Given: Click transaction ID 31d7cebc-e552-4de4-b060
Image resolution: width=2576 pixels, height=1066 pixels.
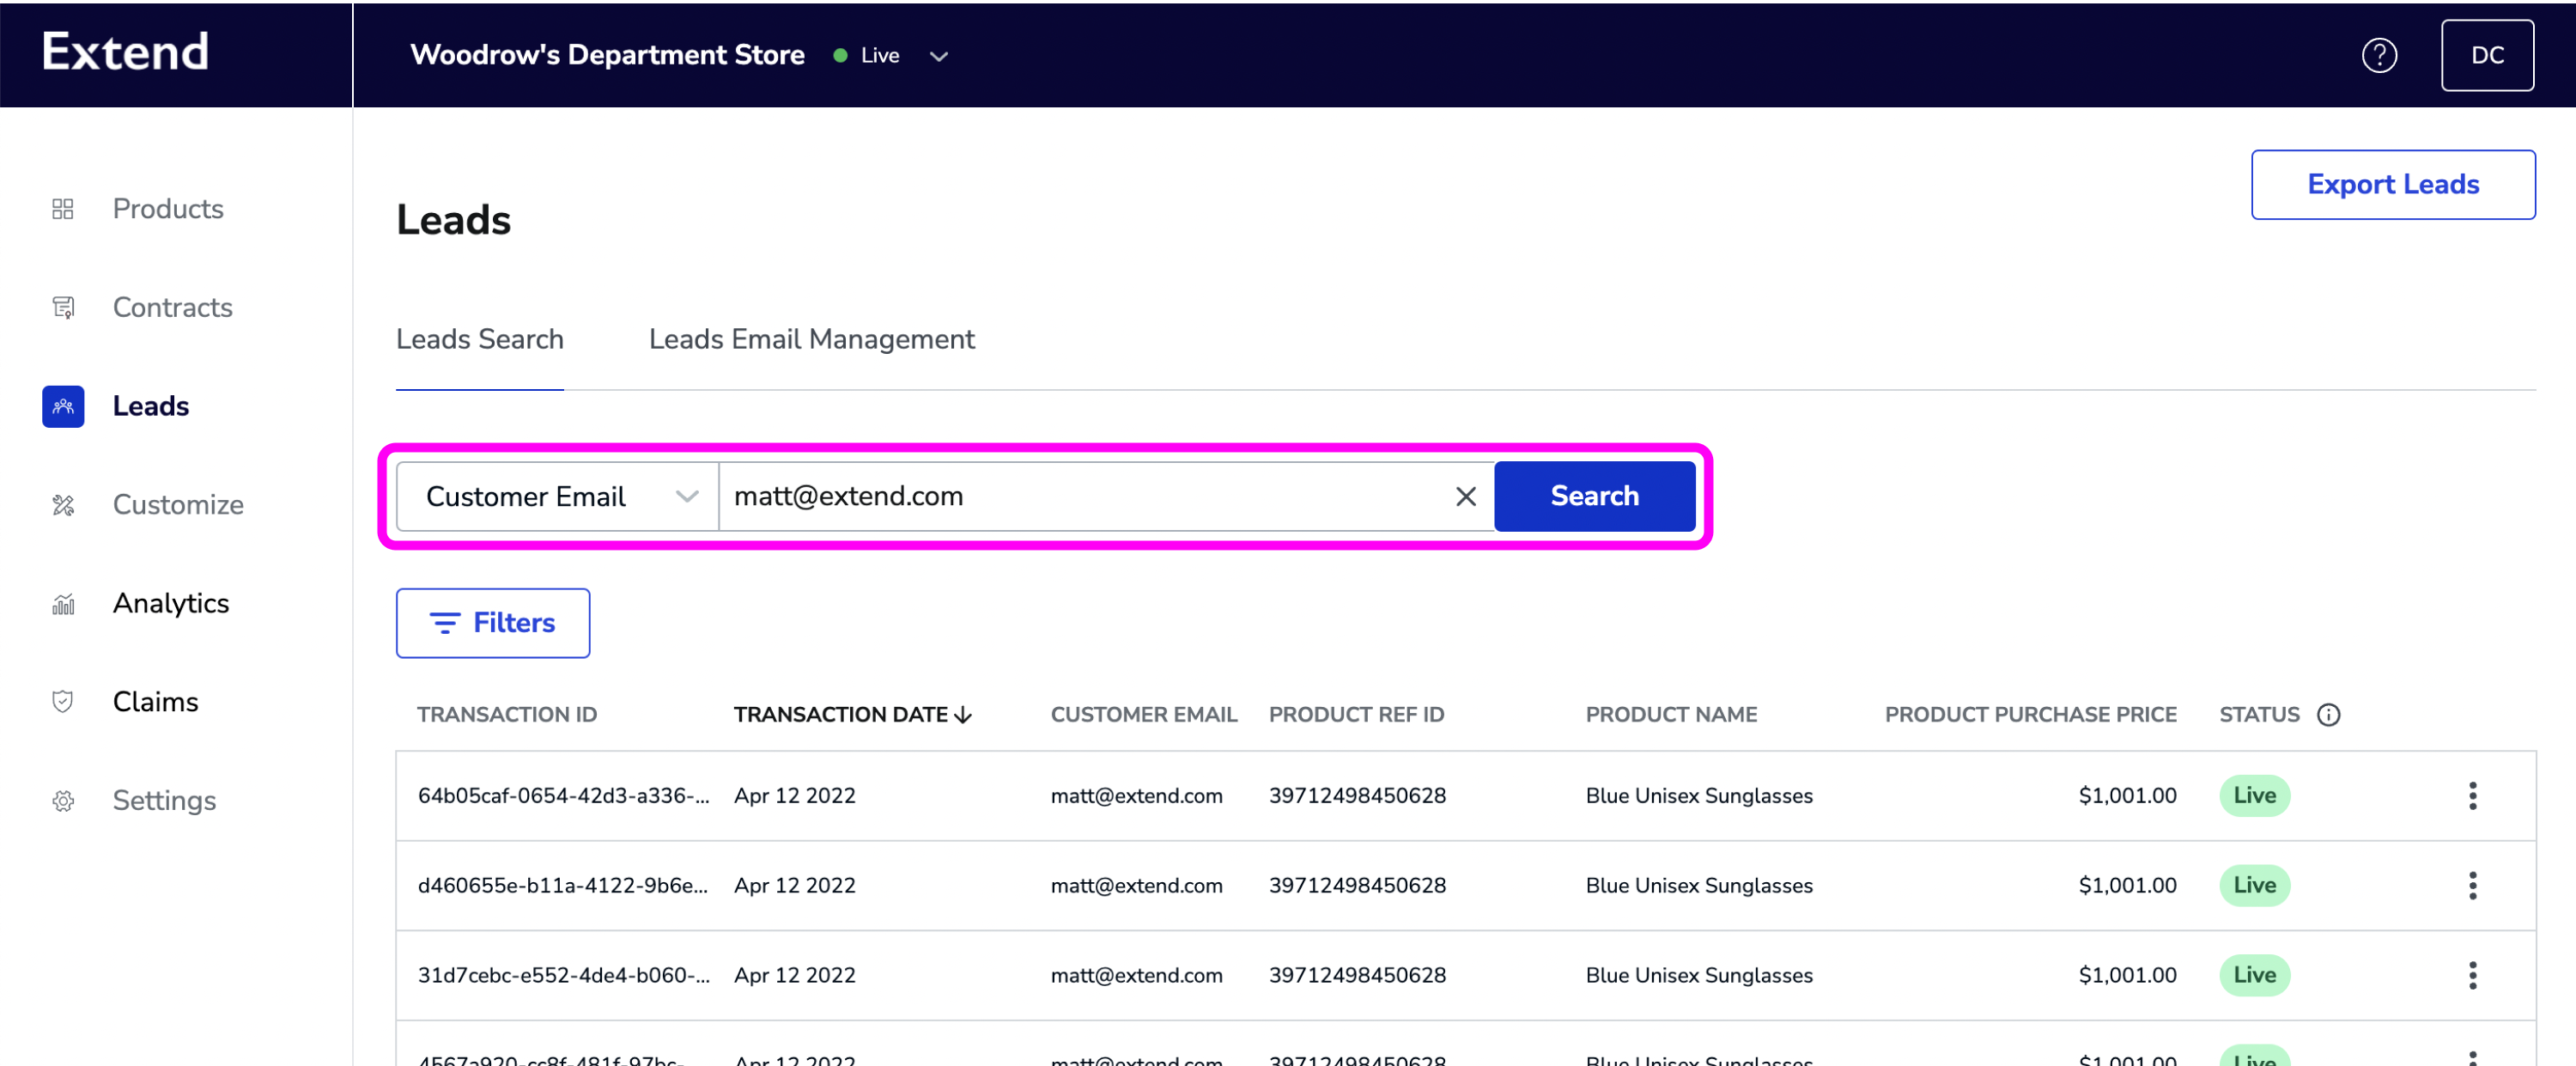Looking at the screenshot, I should point(563,975).
